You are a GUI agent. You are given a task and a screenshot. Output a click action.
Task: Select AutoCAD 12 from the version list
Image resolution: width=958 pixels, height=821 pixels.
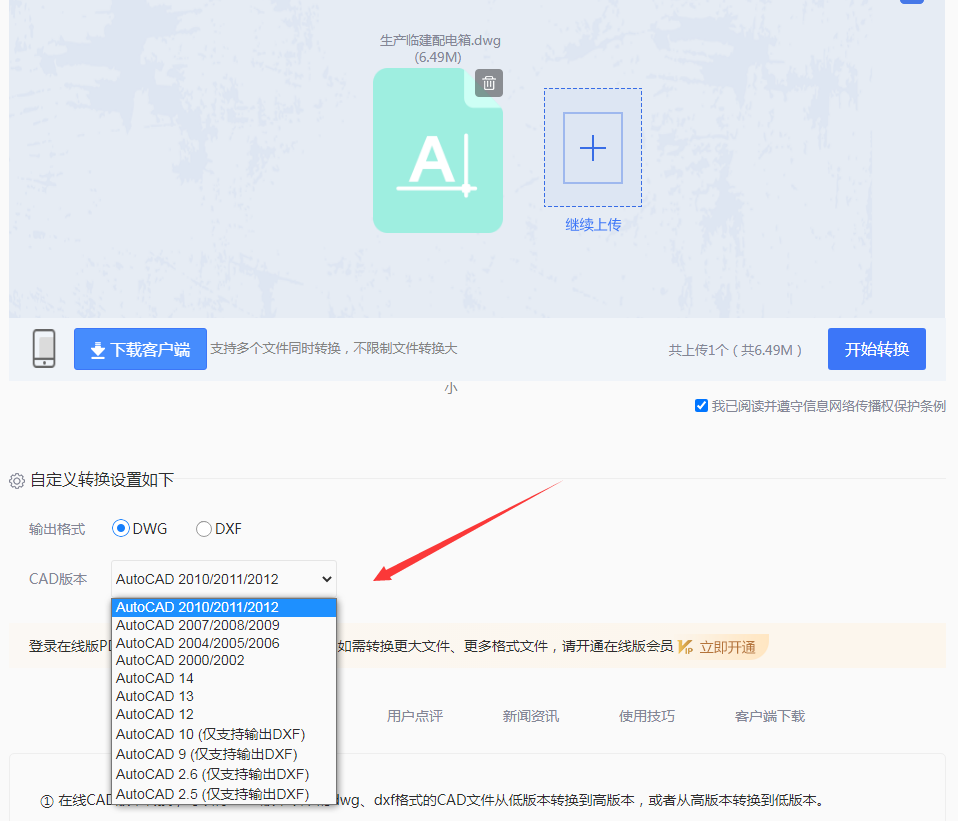point(154,714)
